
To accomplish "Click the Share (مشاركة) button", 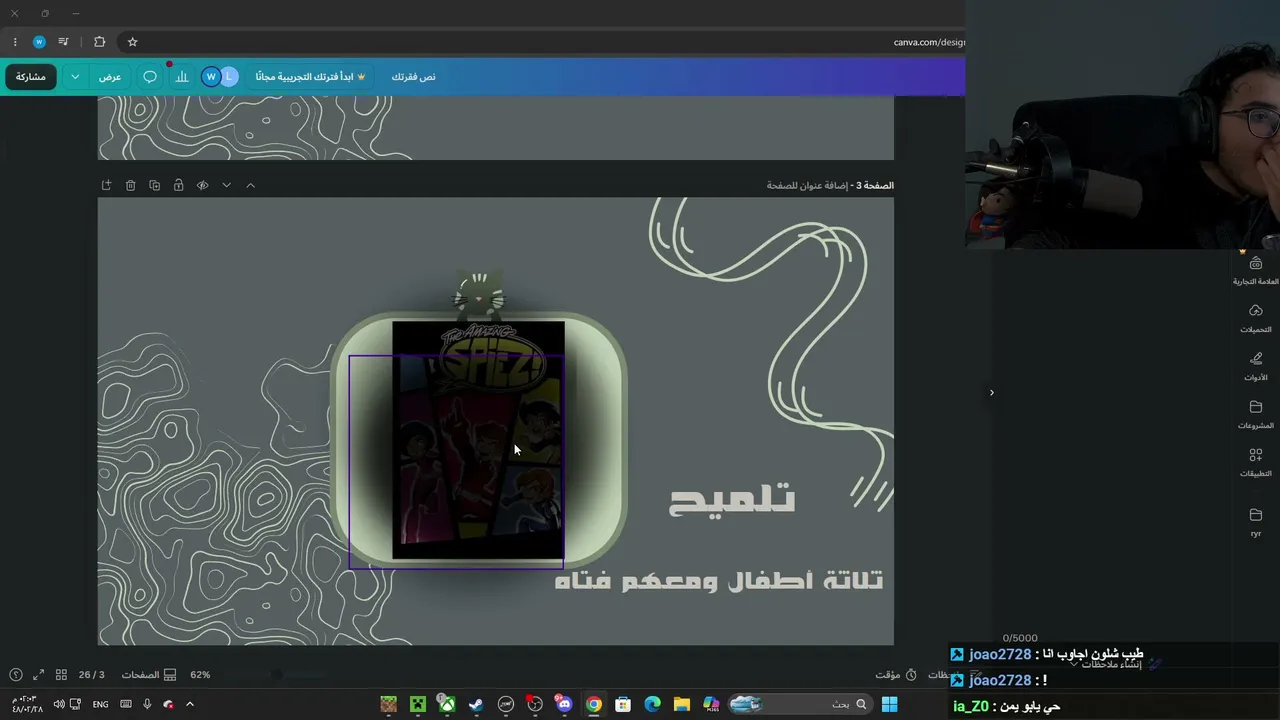I will point(31,77).
